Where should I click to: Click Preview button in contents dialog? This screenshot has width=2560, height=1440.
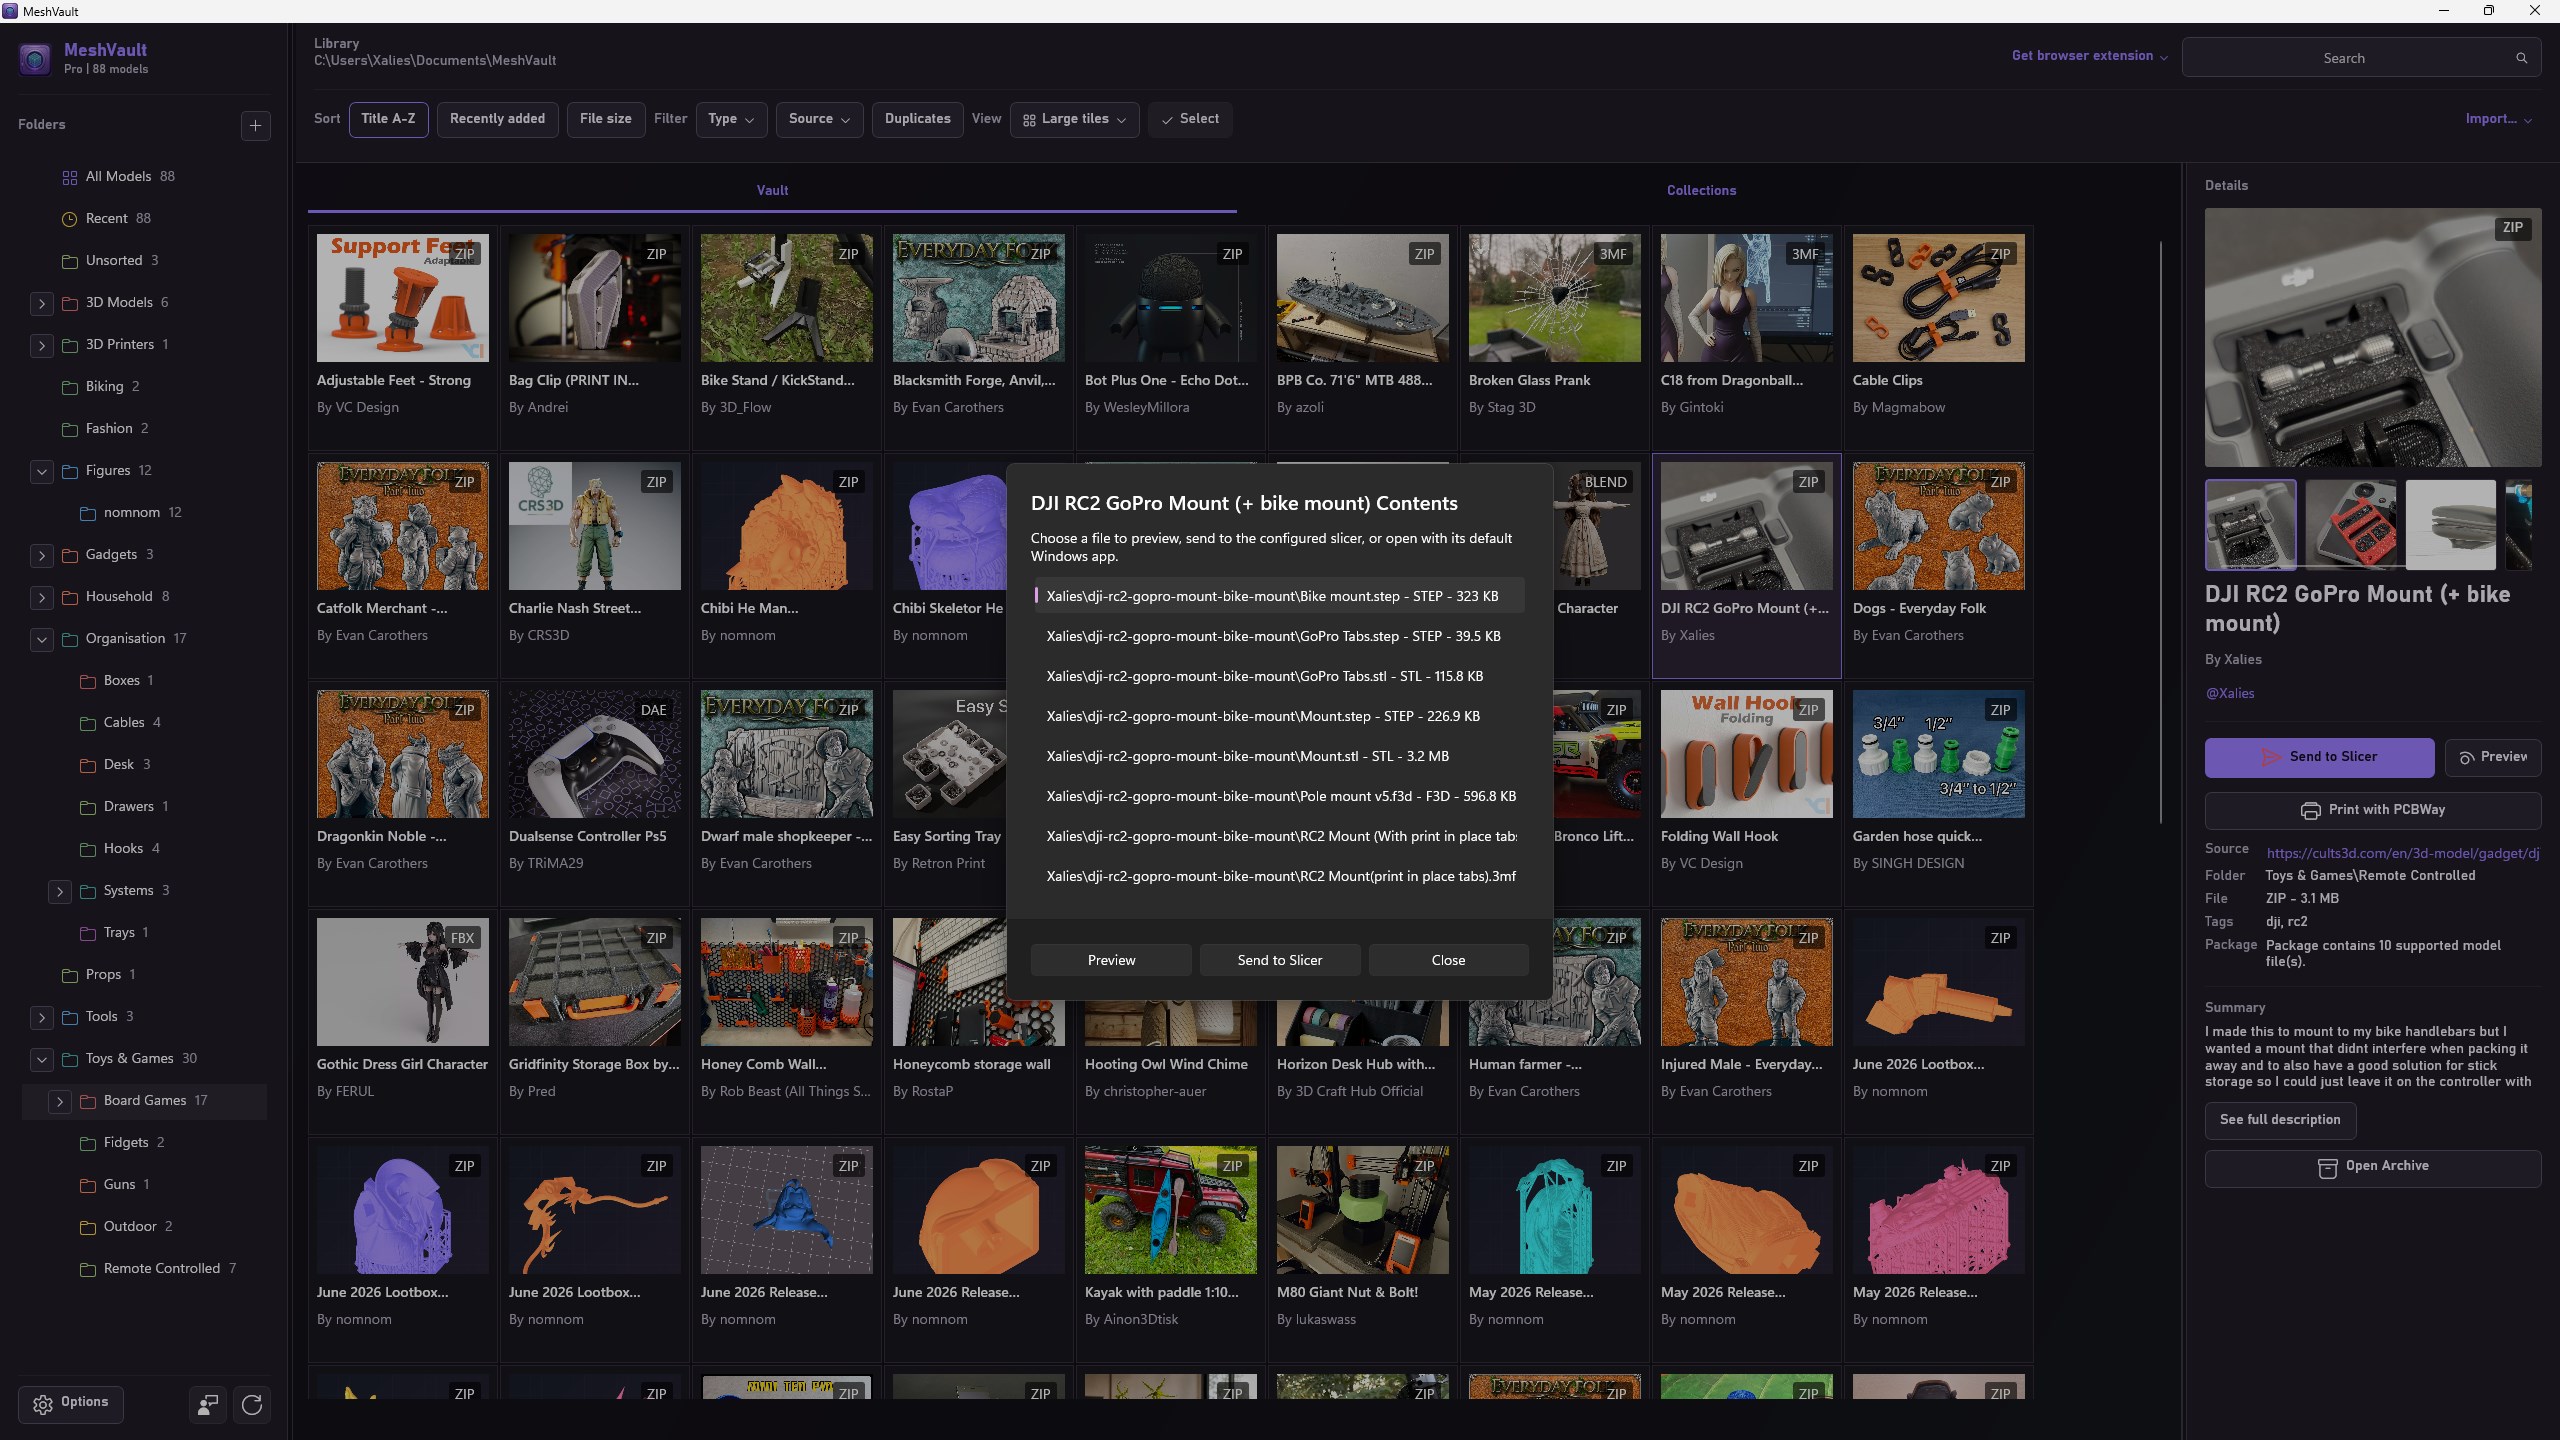pyautogui.click(x=1111, y=960)
